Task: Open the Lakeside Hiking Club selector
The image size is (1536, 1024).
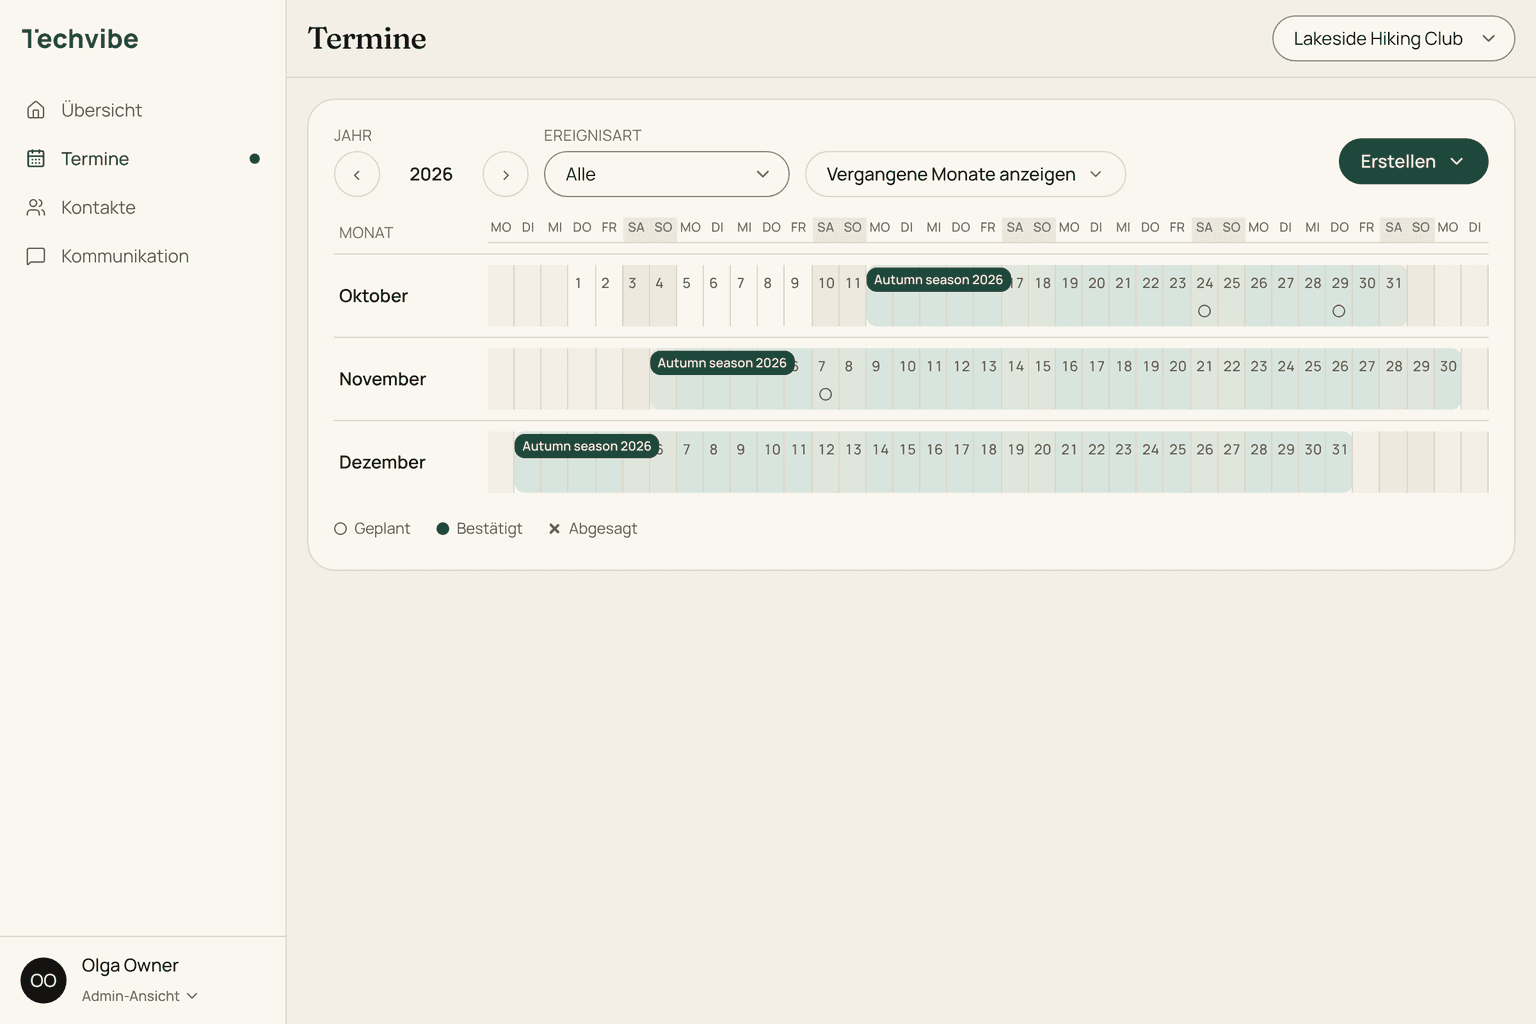Action: (x=1393, y=38)
